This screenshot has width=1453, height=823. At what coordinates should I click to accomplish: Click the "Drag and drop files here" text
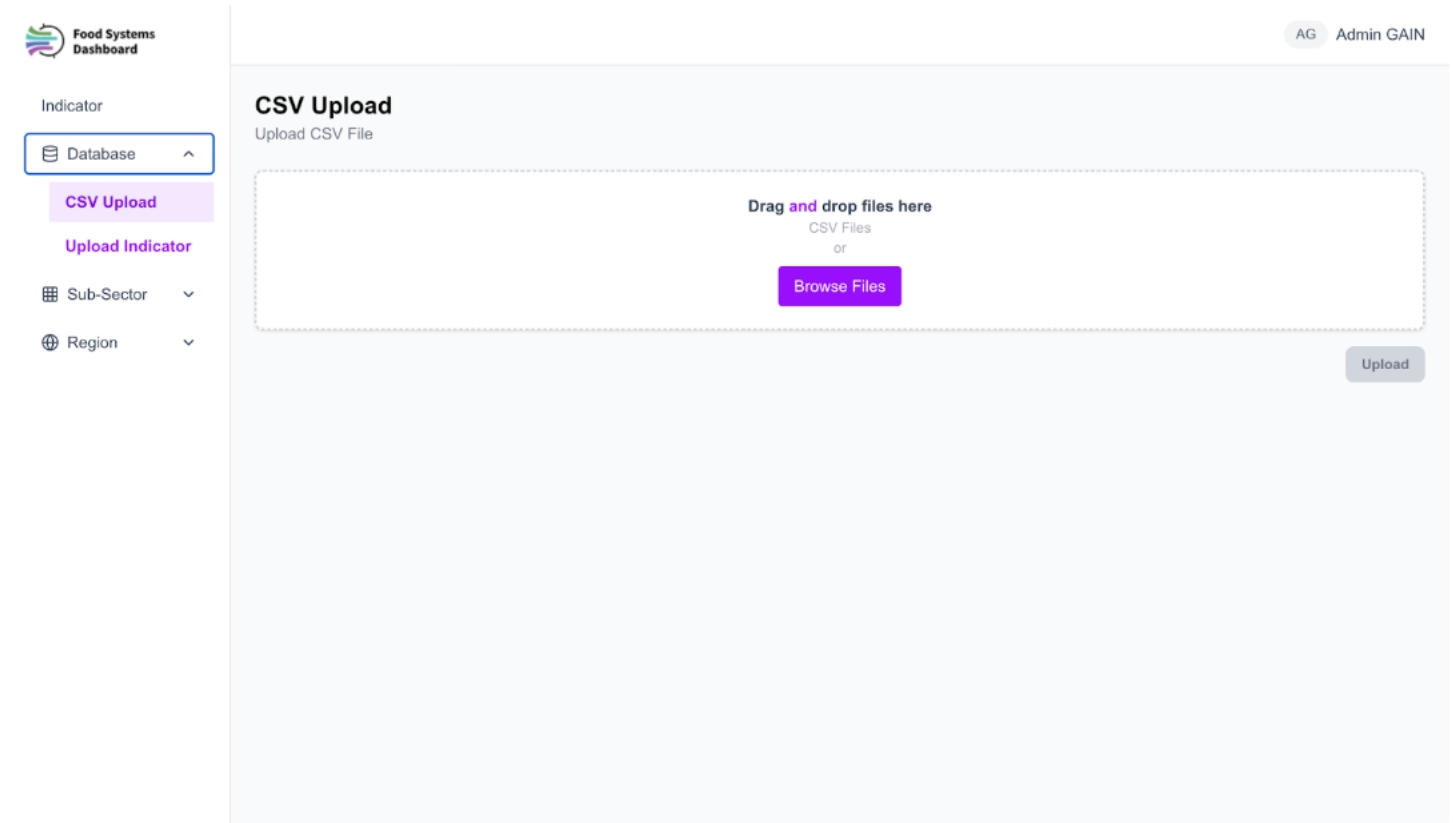[839, 206]
